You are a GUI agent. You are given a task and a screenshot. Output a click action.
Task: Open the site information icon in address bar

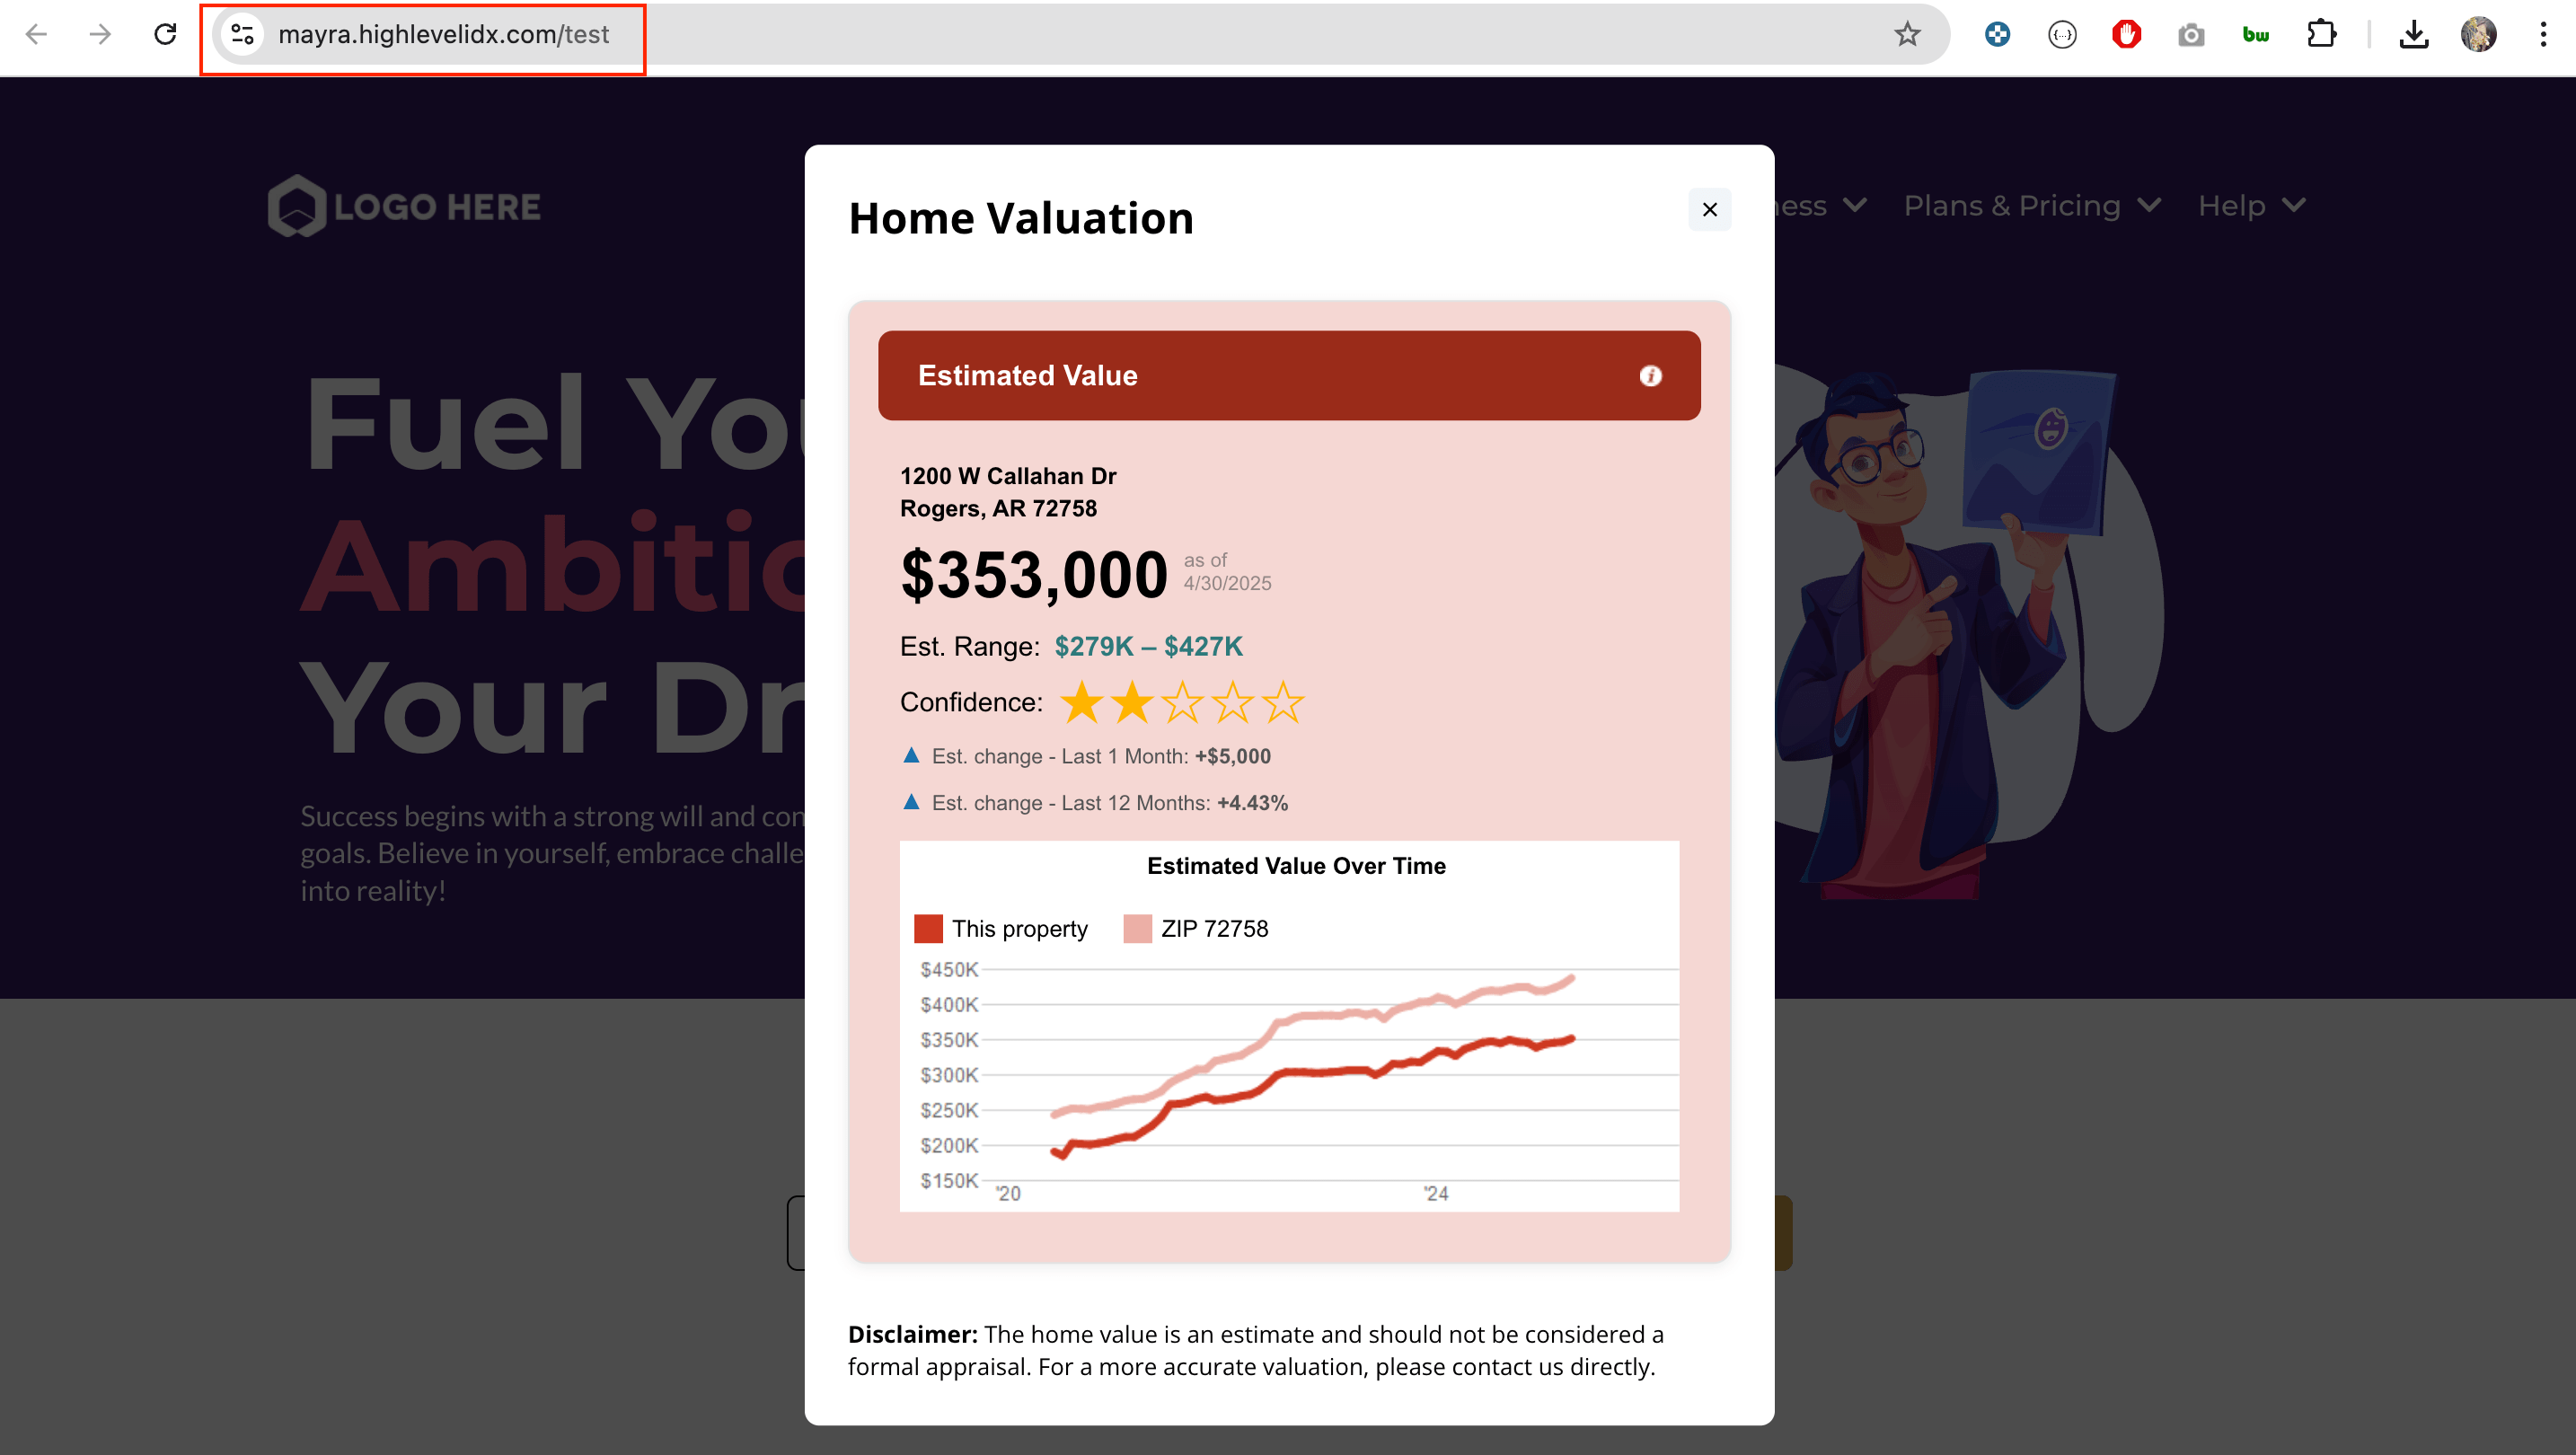coord(242,34)
